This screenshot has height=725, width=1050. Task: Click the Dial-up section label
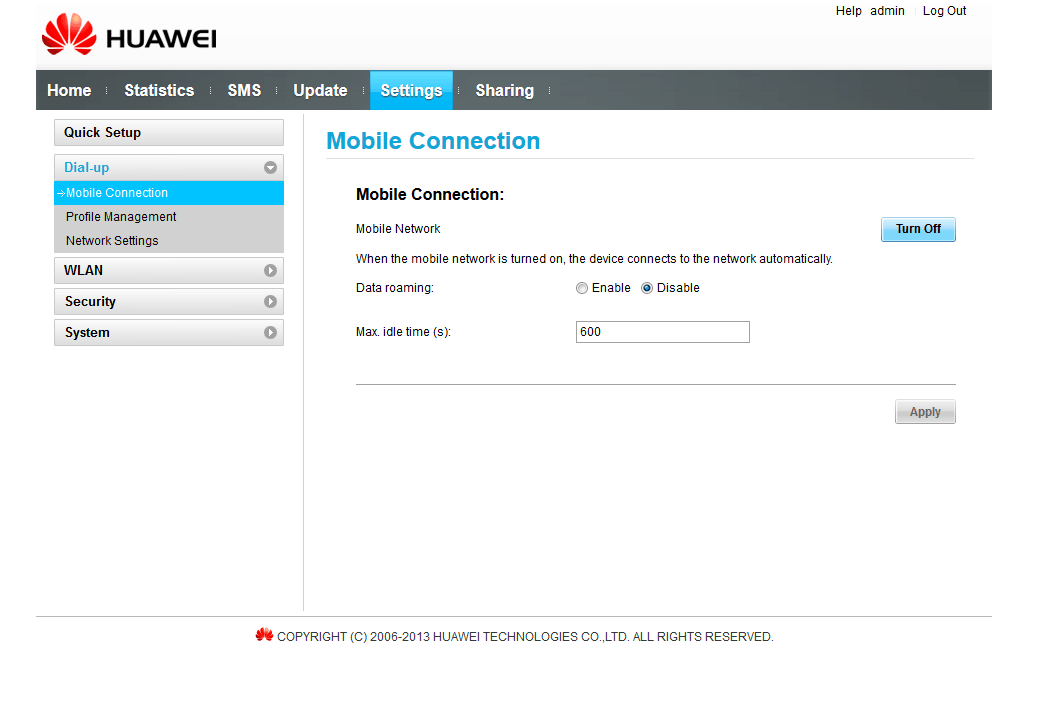point(86,167)
